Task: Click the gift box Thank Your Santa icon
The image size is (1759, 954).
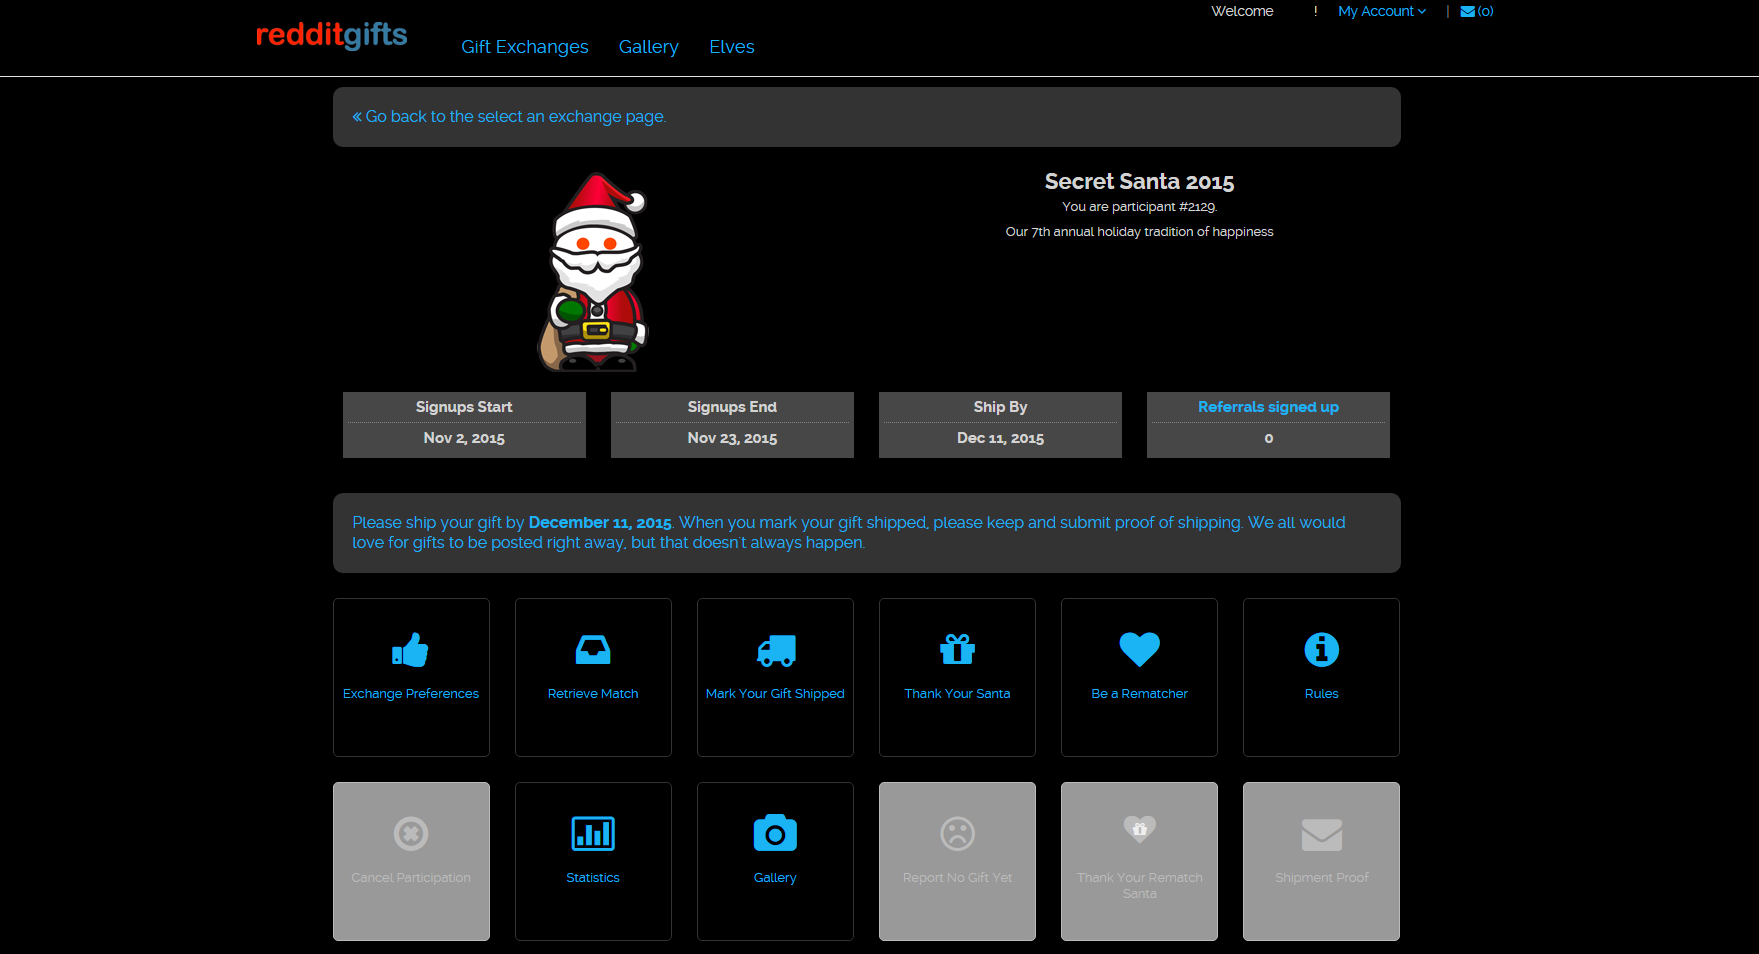Action: 958,650
